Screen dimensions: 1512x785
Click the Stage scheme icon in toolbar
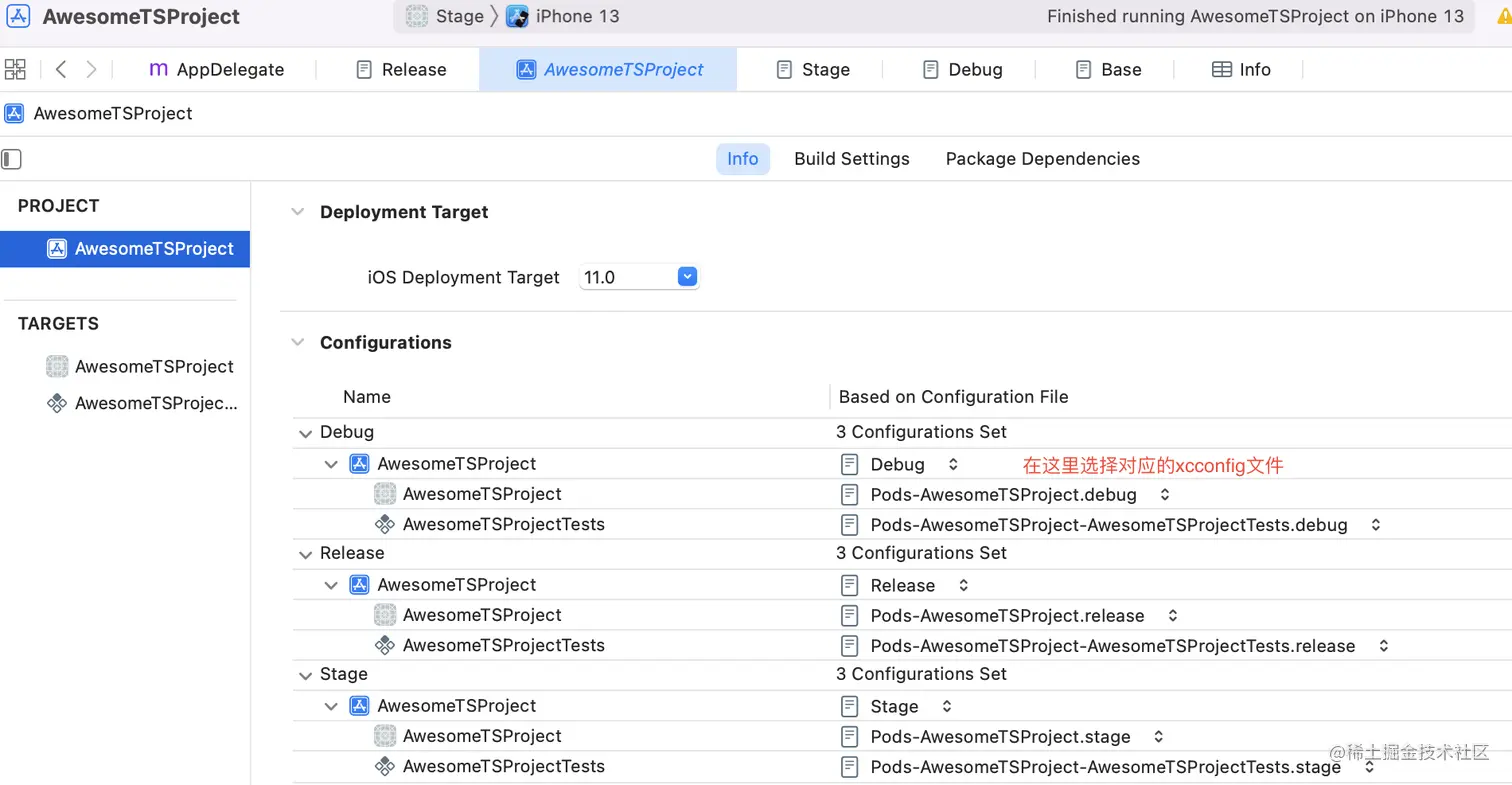click(416, 16)
